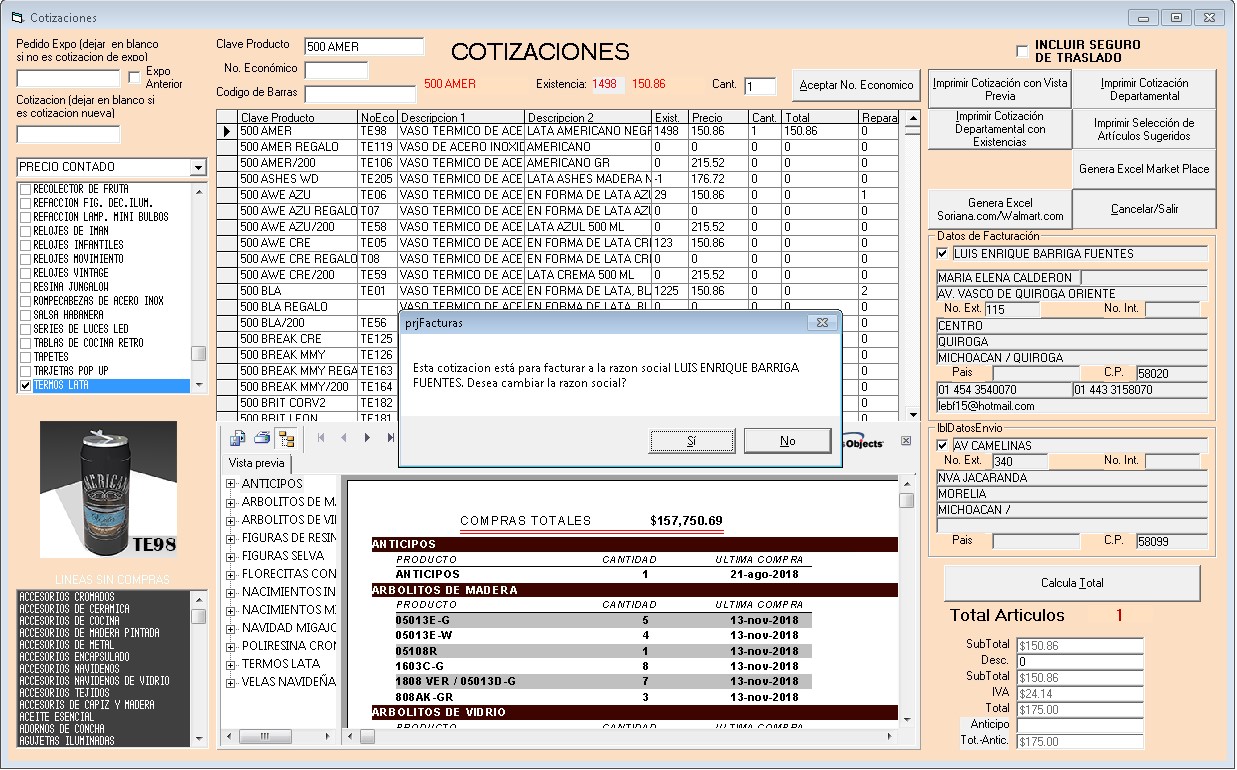Check the Expo Anterior checkbox

coord(135,78)
